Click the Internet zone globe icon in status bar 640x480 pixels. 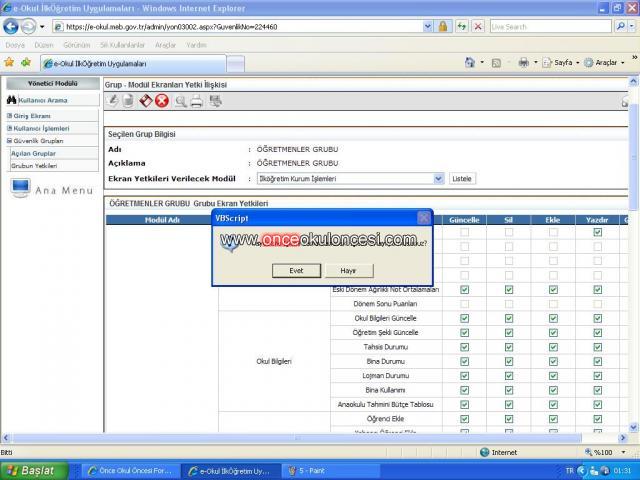484,452
